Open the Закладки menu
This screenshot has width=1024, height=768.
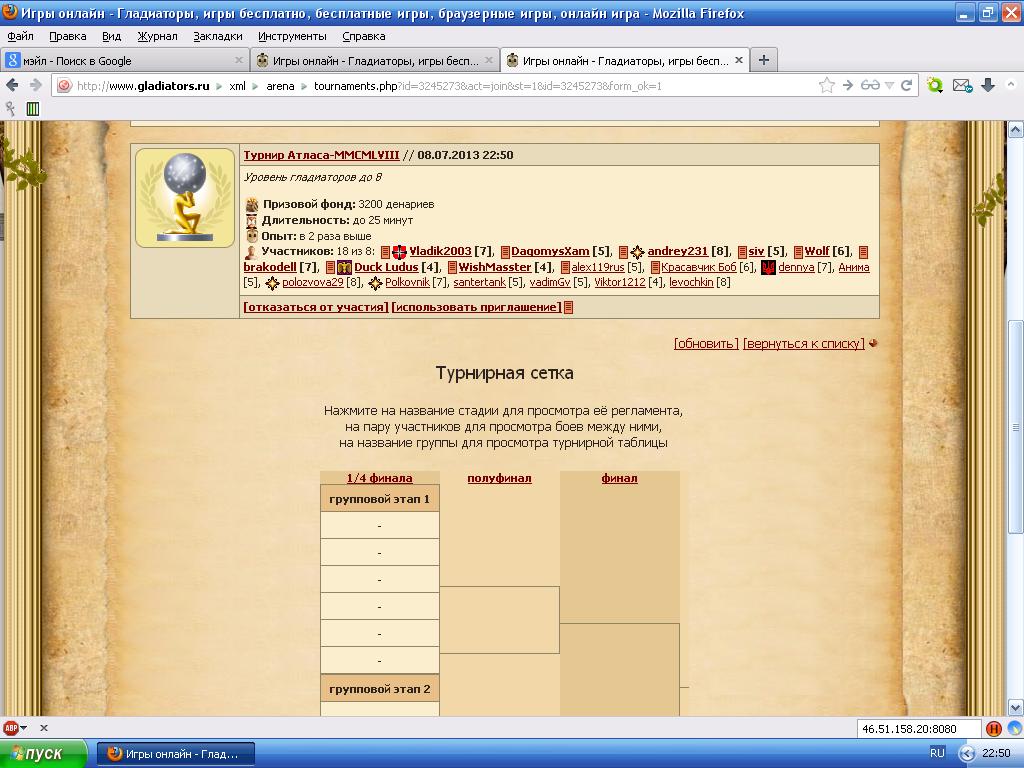point(217,36)
